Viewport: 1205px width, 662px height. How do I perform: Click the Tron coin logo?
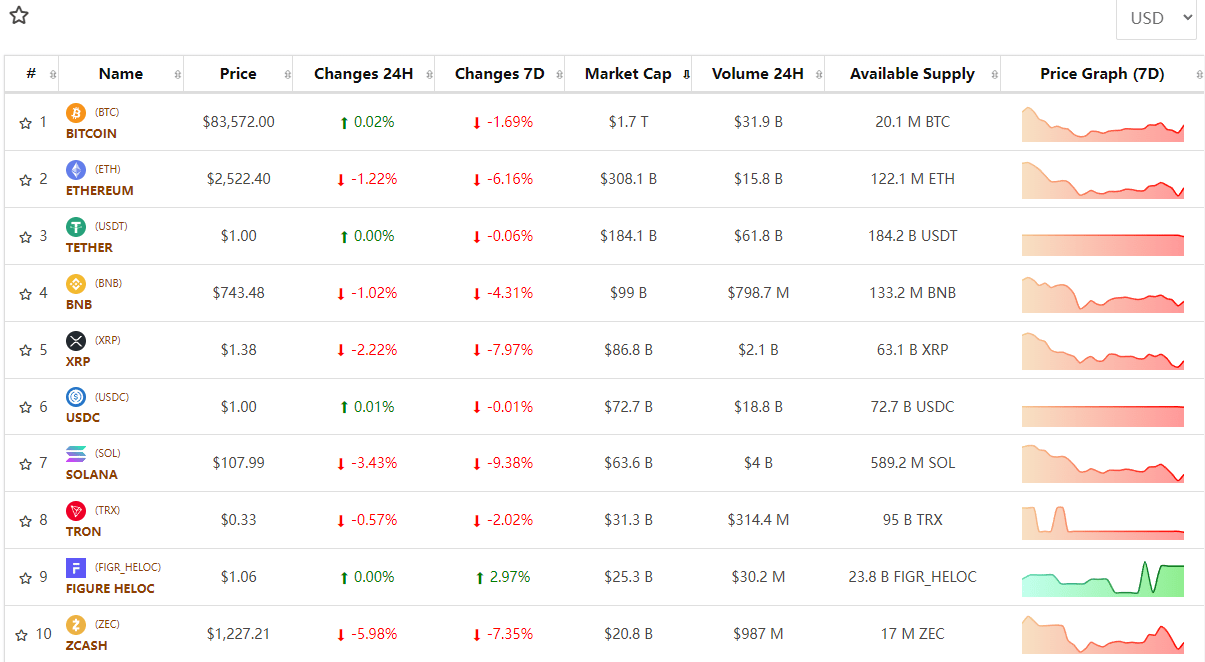[76, 511]
